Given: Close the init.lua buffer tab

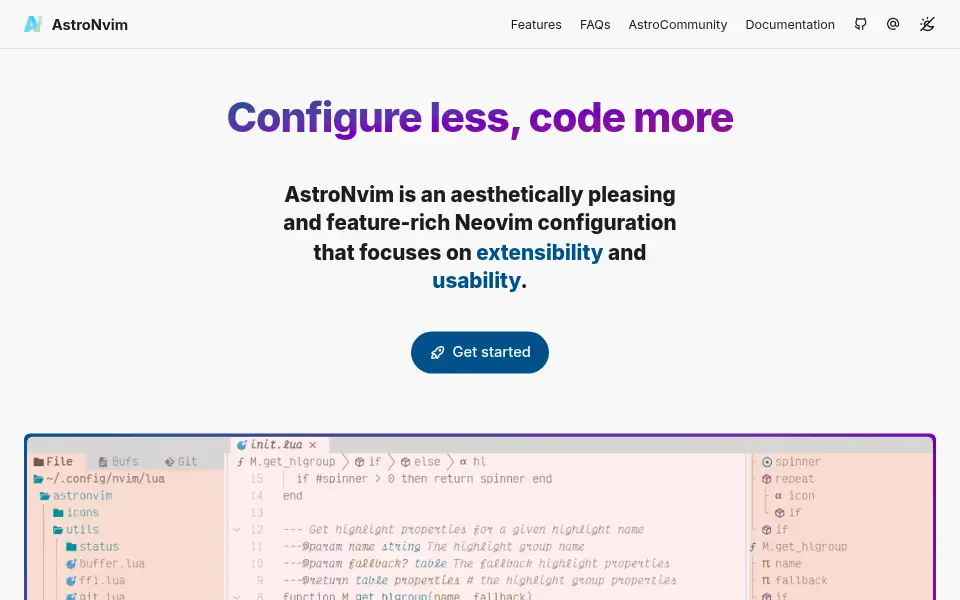Looking at the screenshot, I should pos(313,445).
